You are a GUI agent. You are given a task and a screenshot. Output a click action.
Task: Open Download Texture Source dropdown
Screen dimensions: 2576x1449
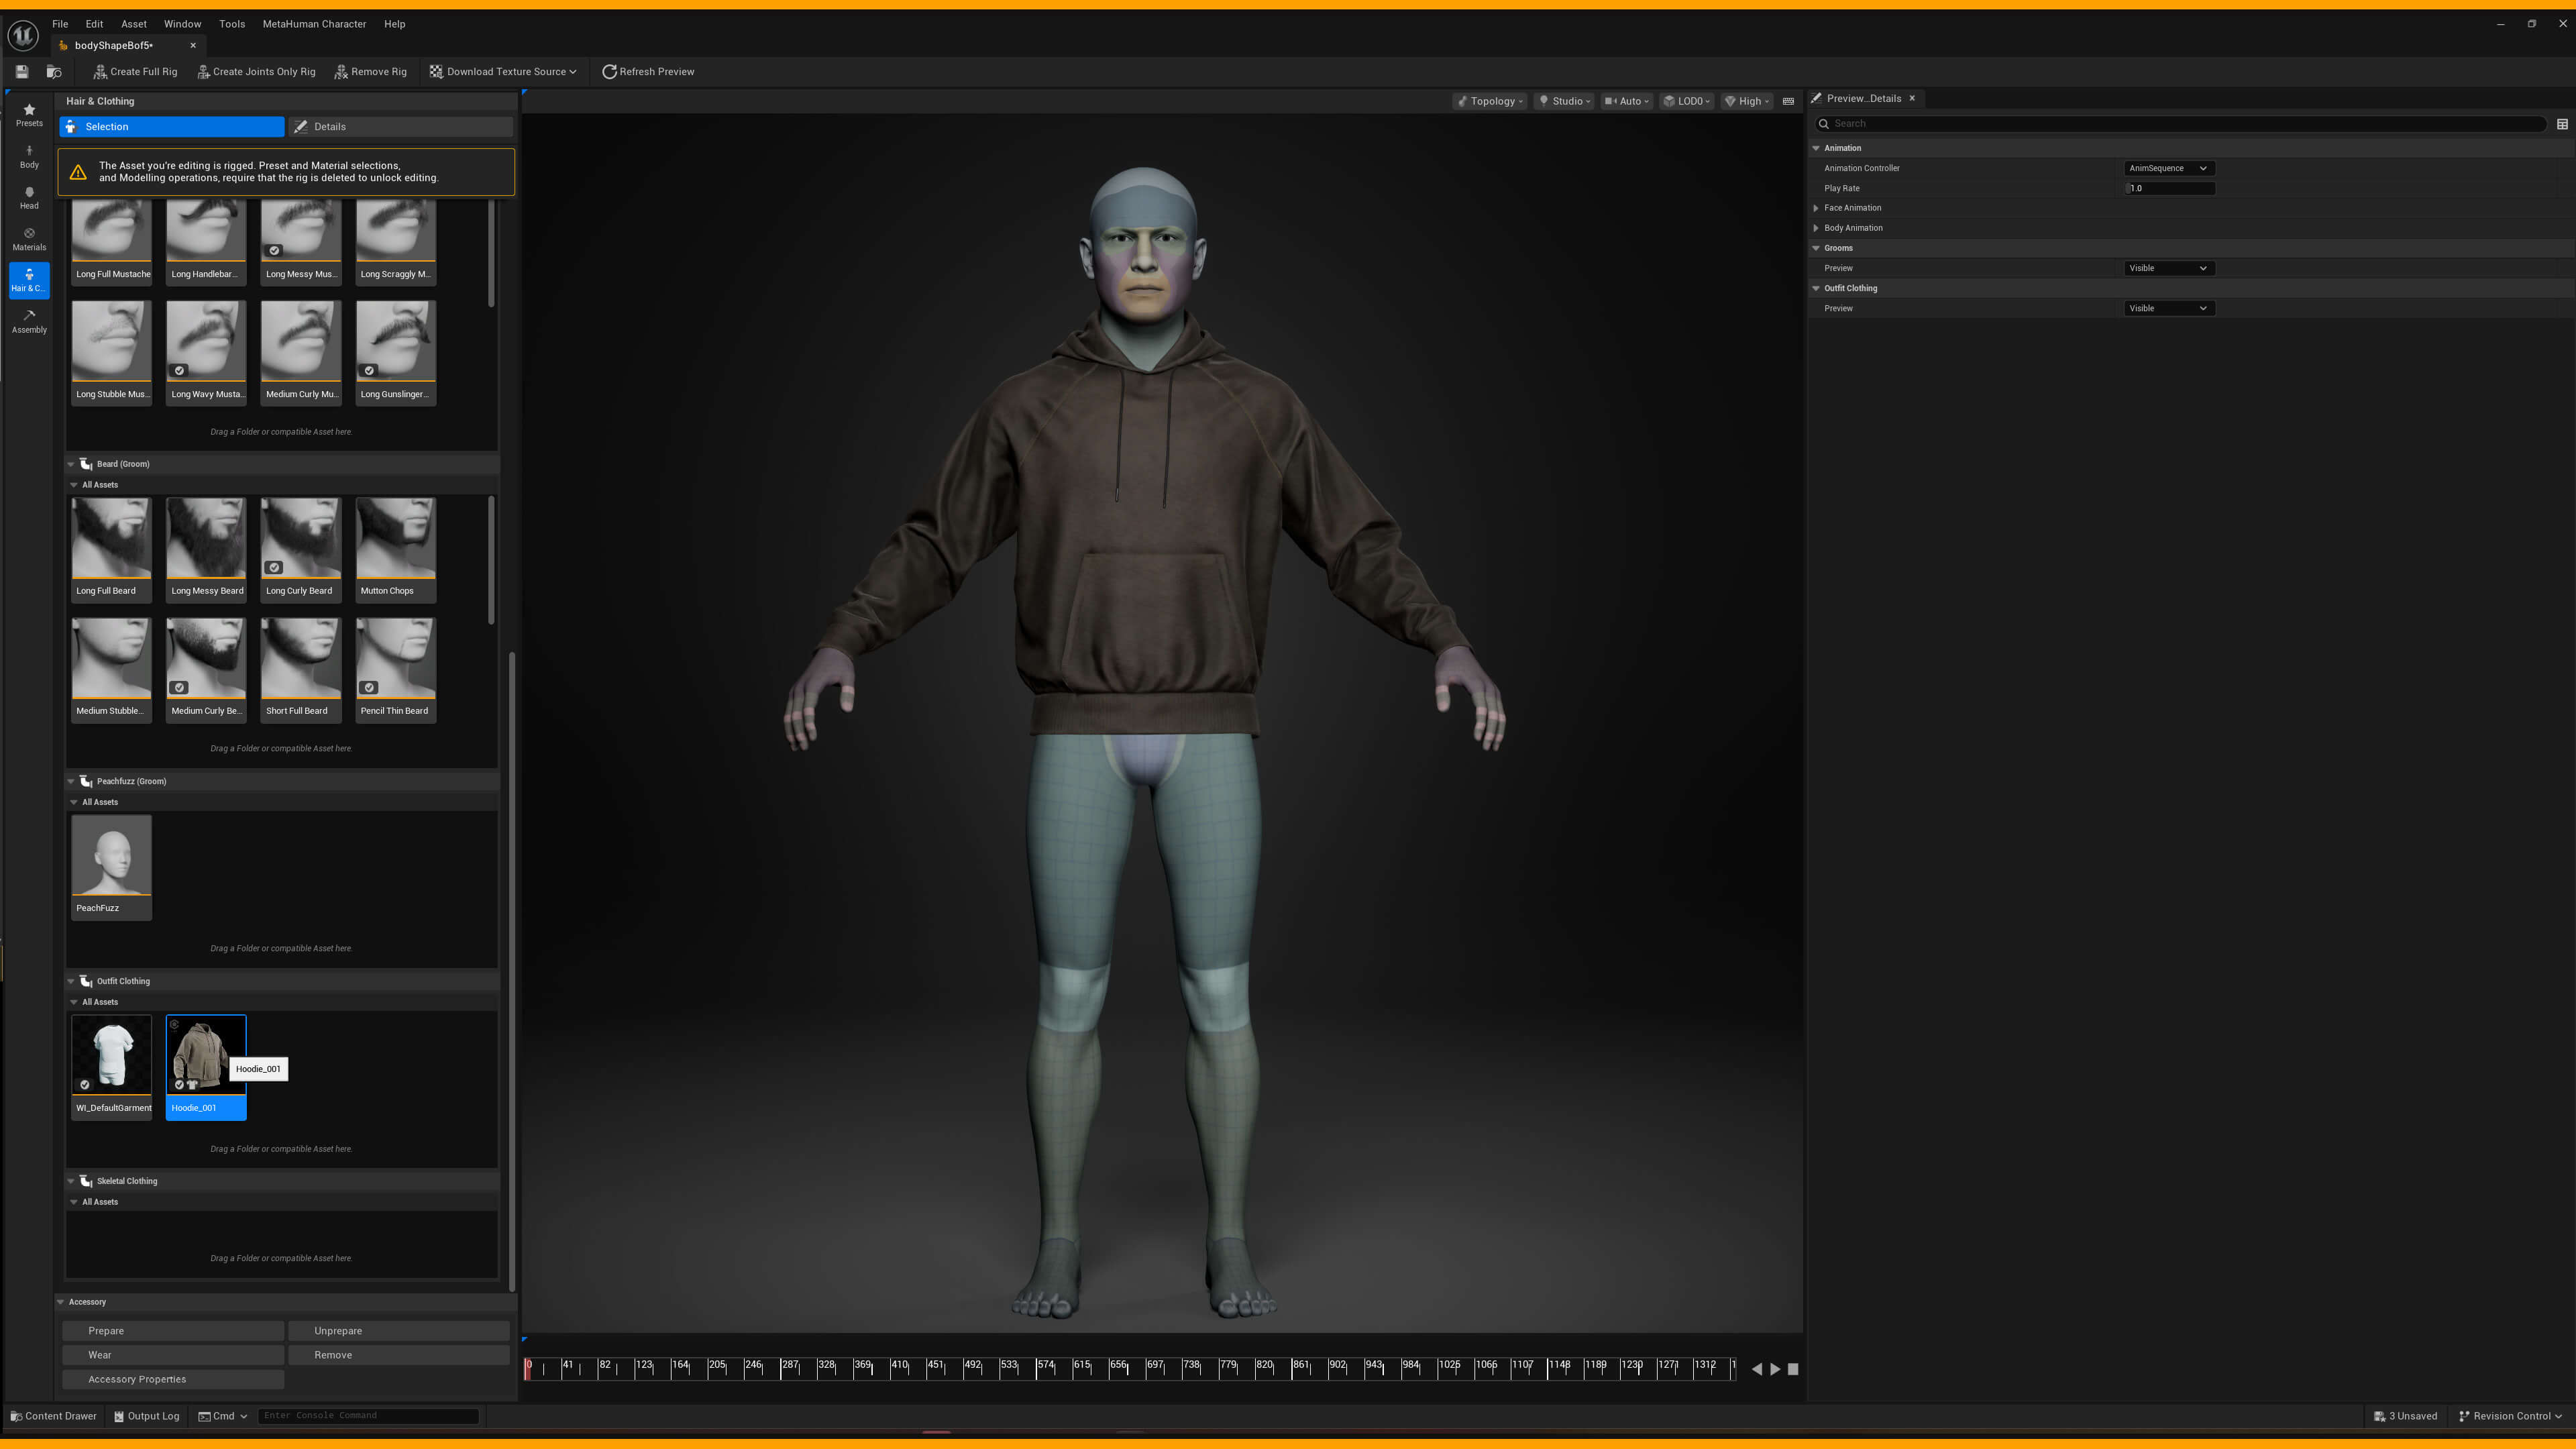[503, 71]
